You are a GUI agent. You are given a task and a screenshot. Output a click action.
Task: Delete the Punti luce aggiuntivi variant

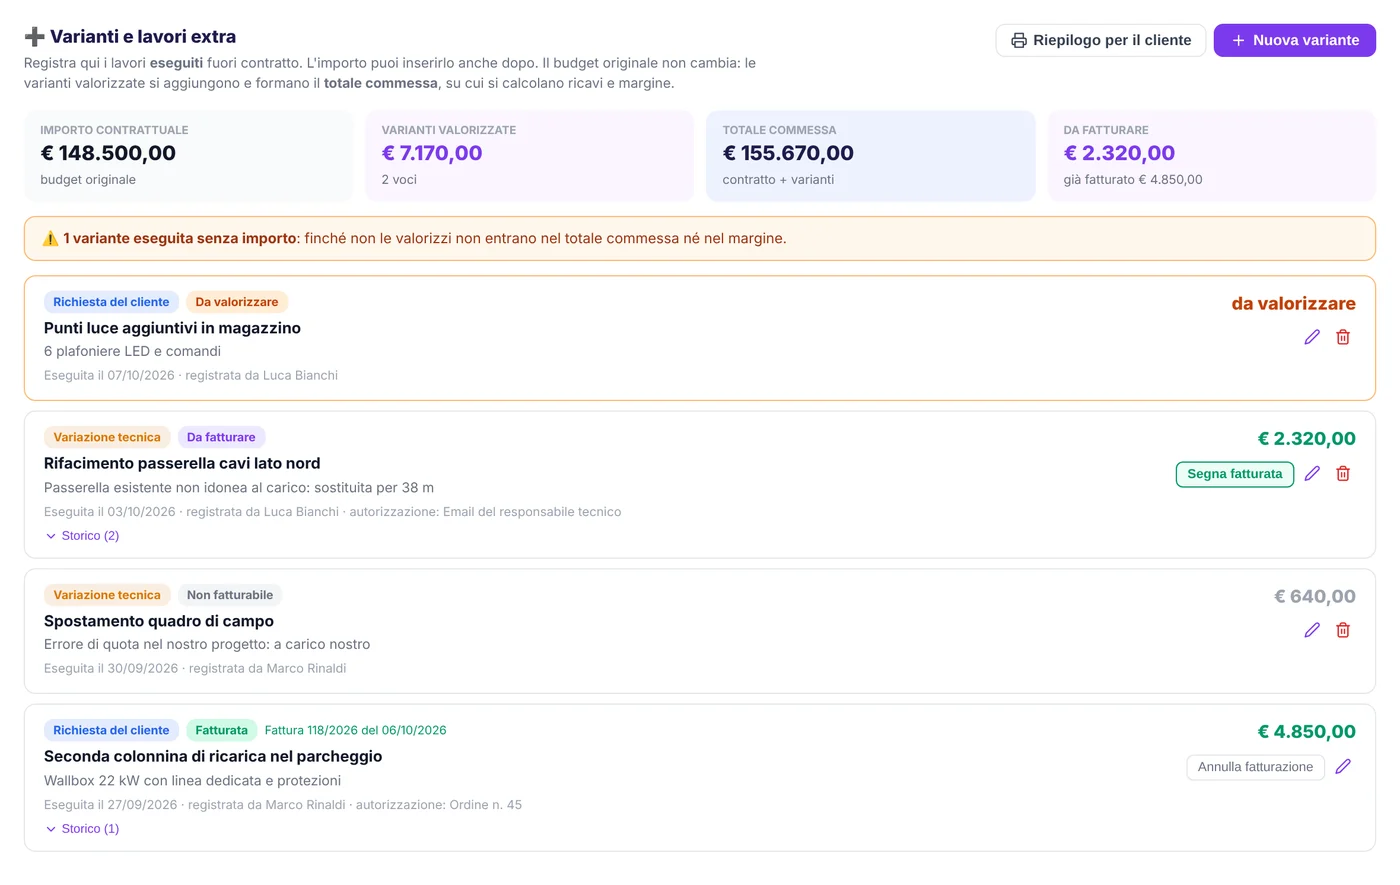pos(1343,337)
